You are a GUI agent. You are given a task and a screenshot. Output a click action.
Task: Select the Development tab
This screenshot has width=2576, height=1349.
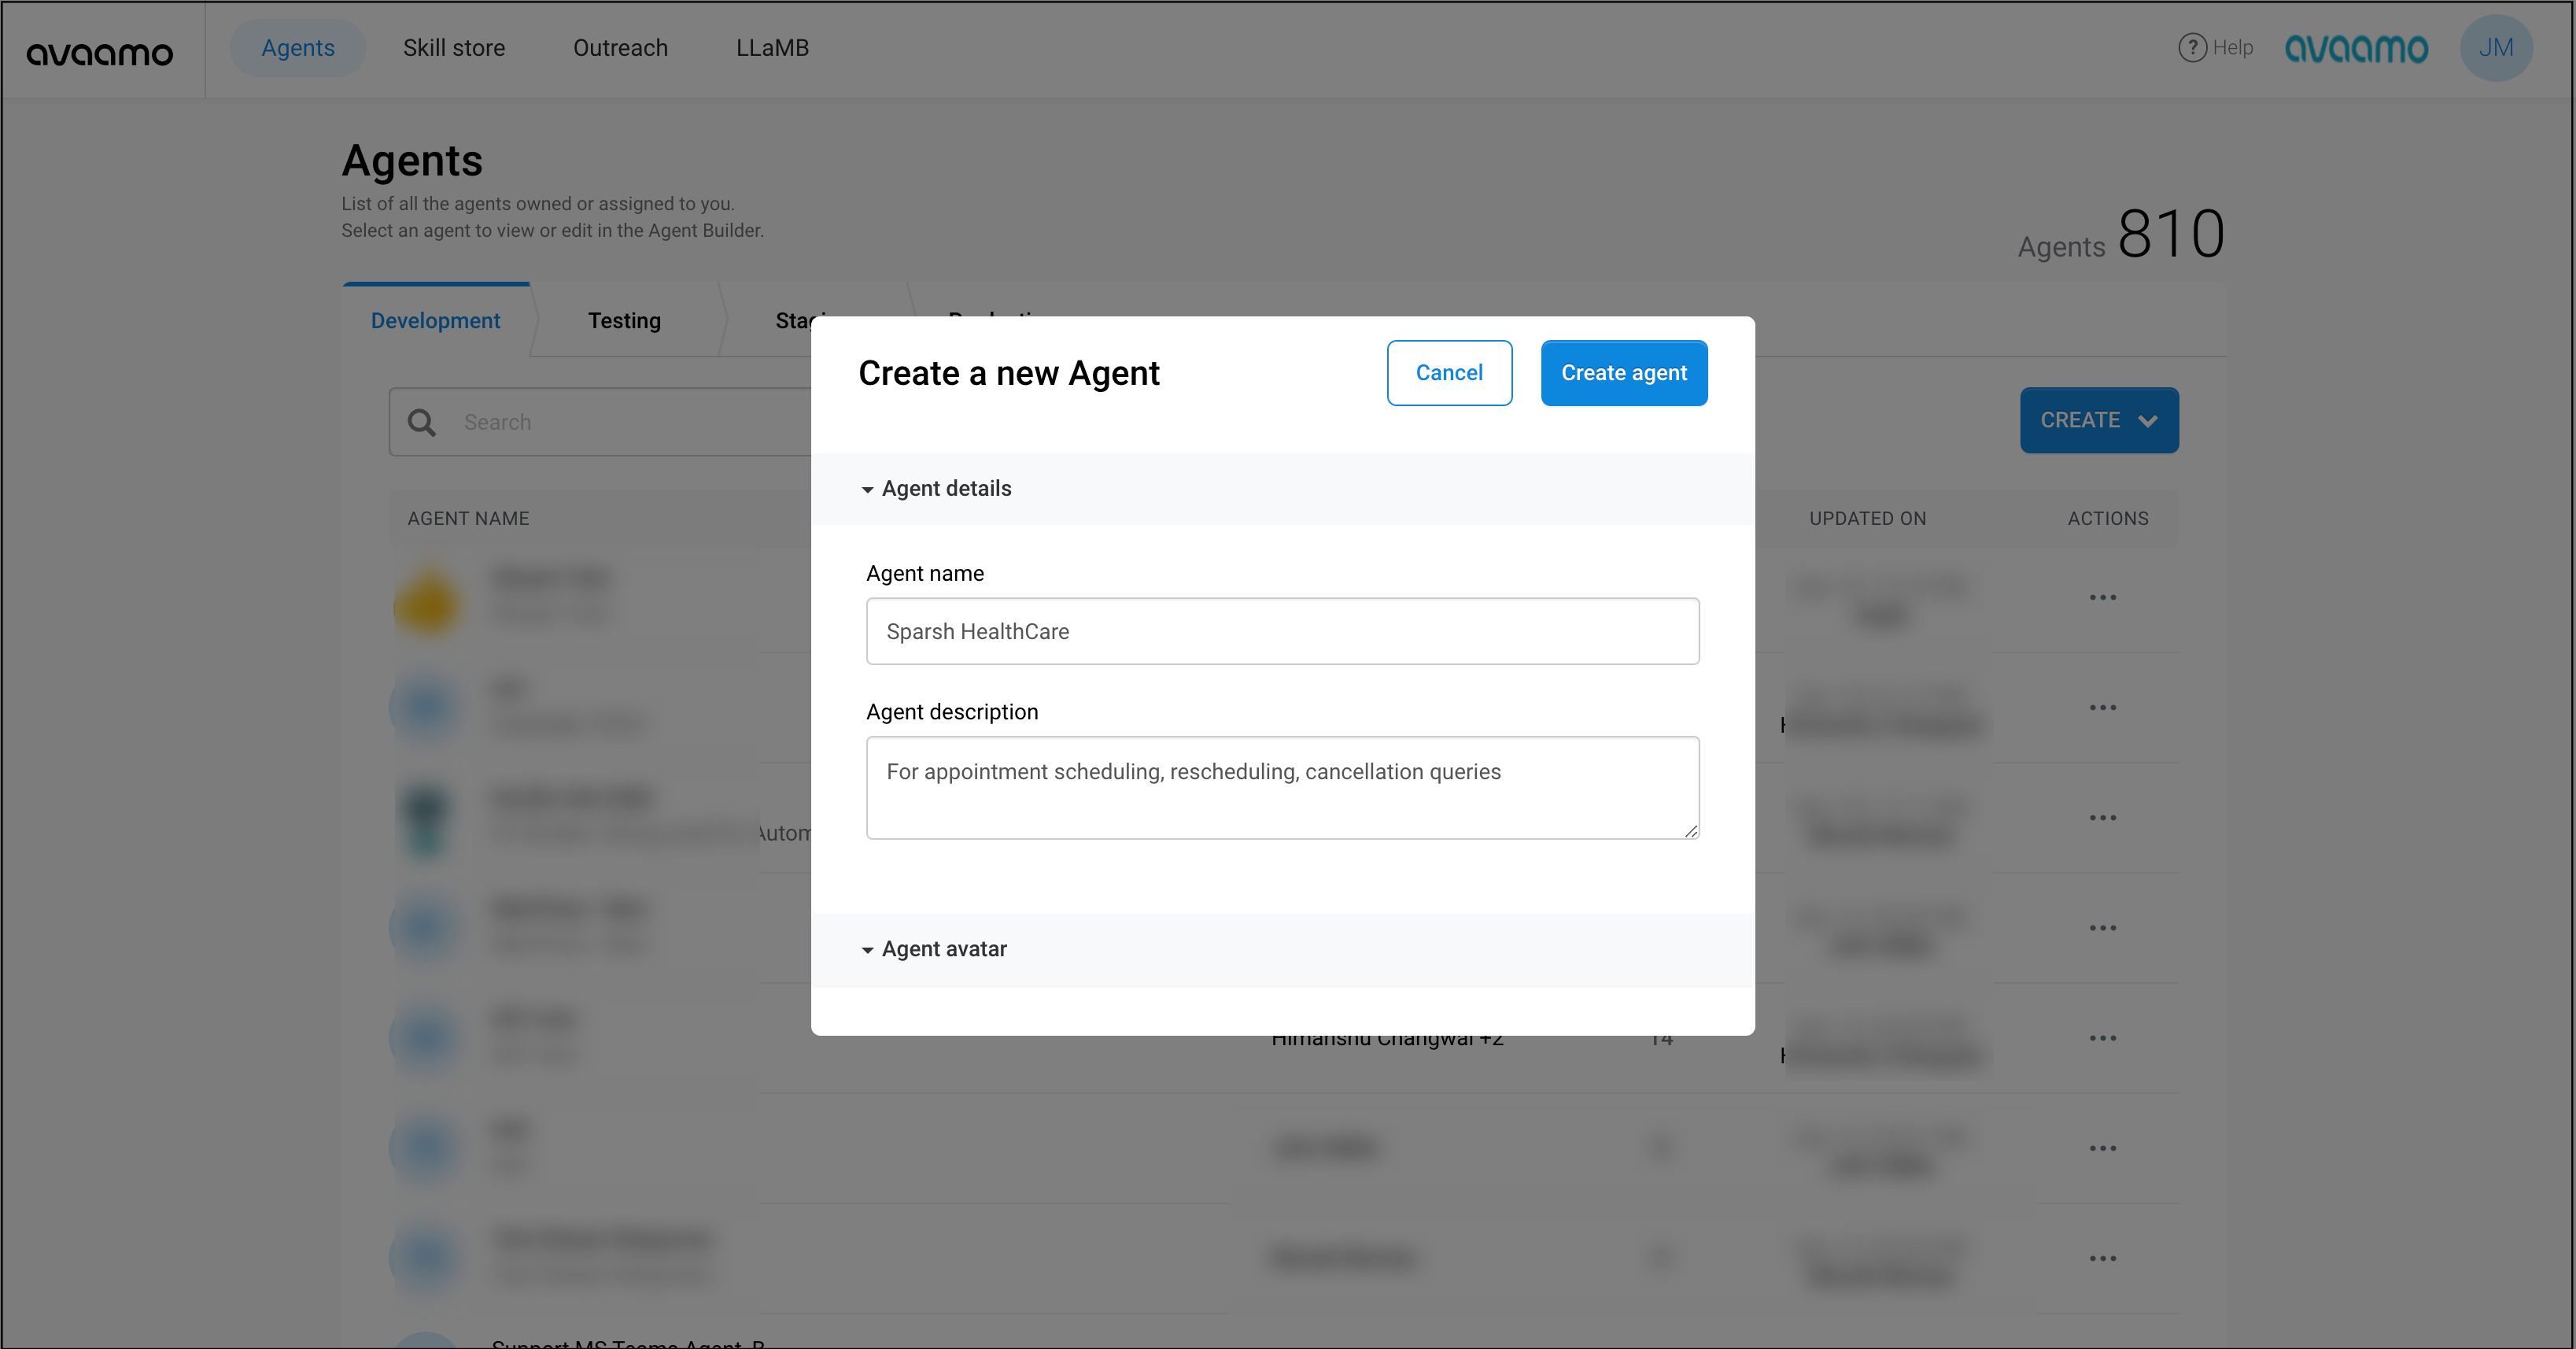tap(435, 320)
